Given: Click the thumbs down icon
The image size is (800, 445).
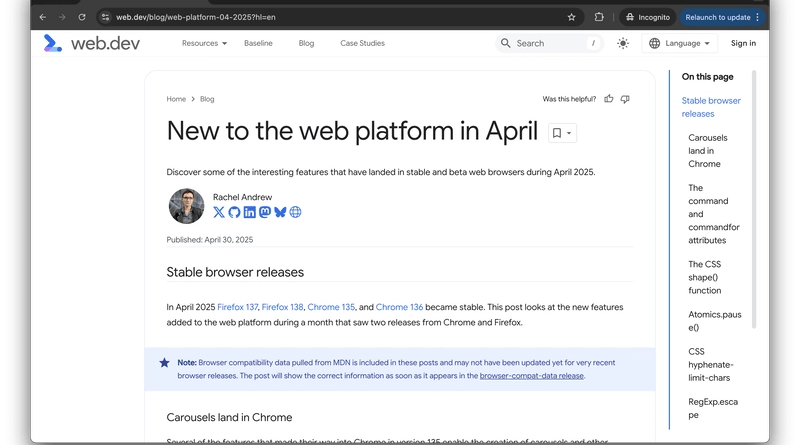Looking at the screenshot, I should (625, 99).
